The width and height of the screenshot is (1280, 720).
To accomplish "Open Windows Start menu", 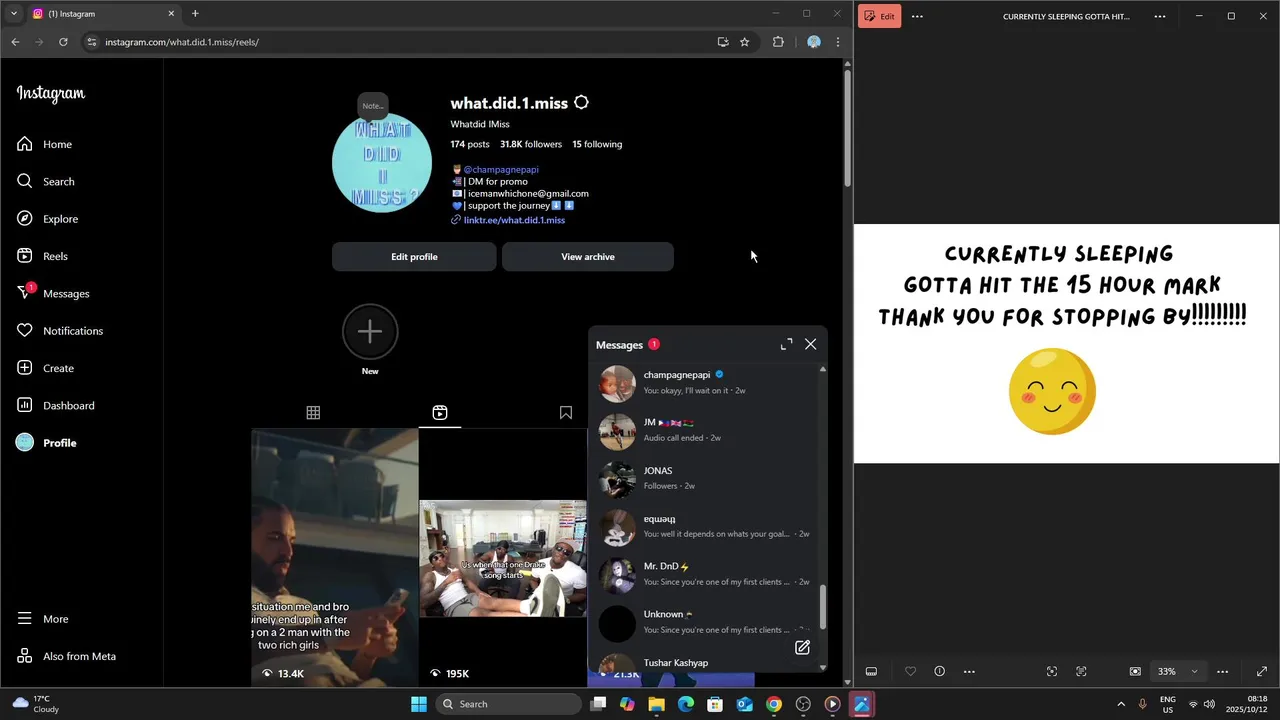I will pos(418,704).
